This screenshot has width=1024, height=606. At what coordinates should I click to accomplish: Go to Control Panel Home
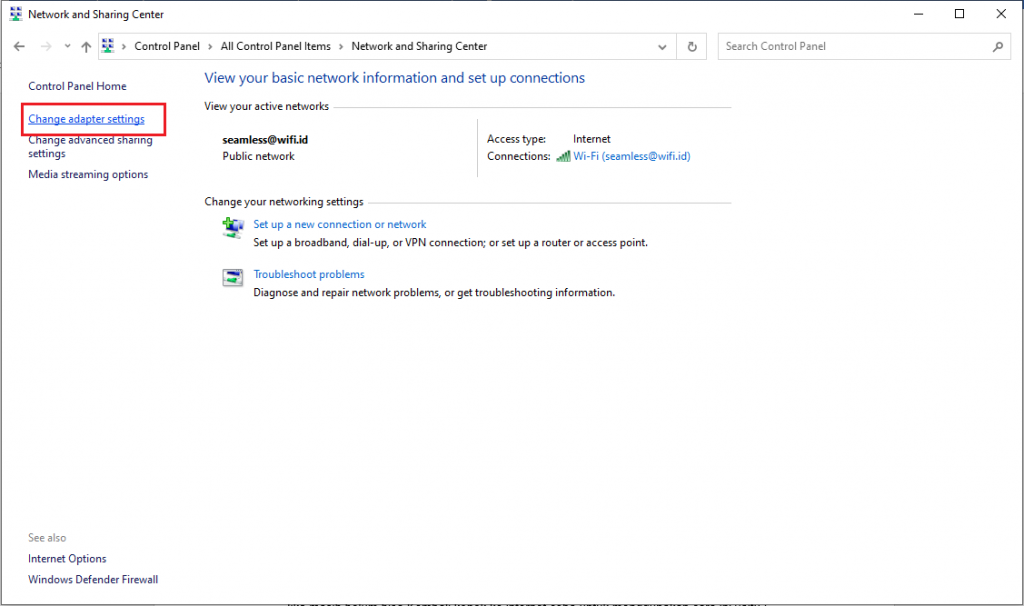point(77,87)
